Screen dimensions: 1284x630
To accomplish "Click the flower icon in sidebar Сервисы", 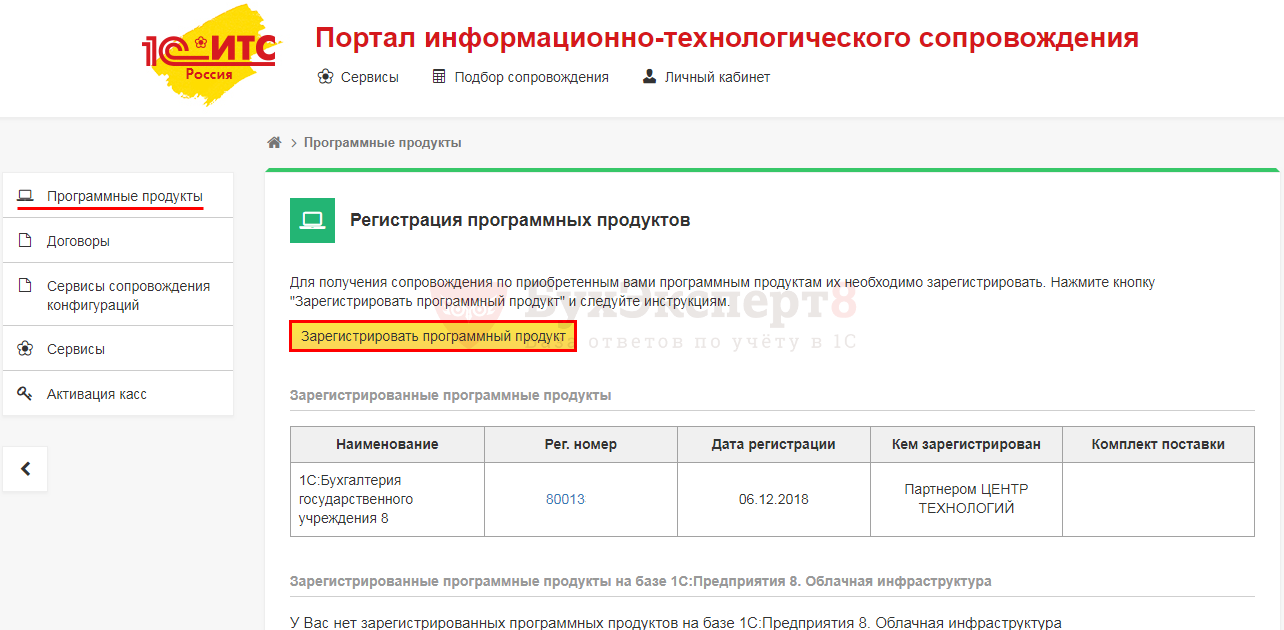I will [26, 349].
